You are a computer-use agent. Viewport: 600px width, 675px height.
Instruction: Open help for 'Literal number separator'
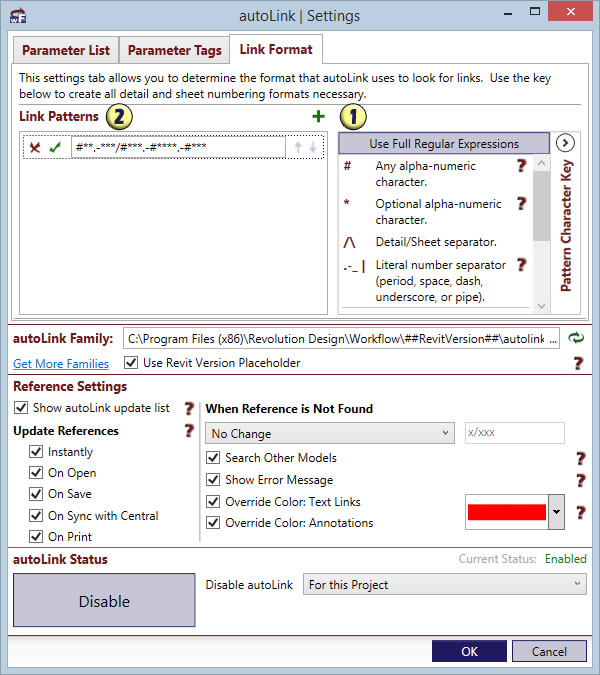[x=521, y=264]
